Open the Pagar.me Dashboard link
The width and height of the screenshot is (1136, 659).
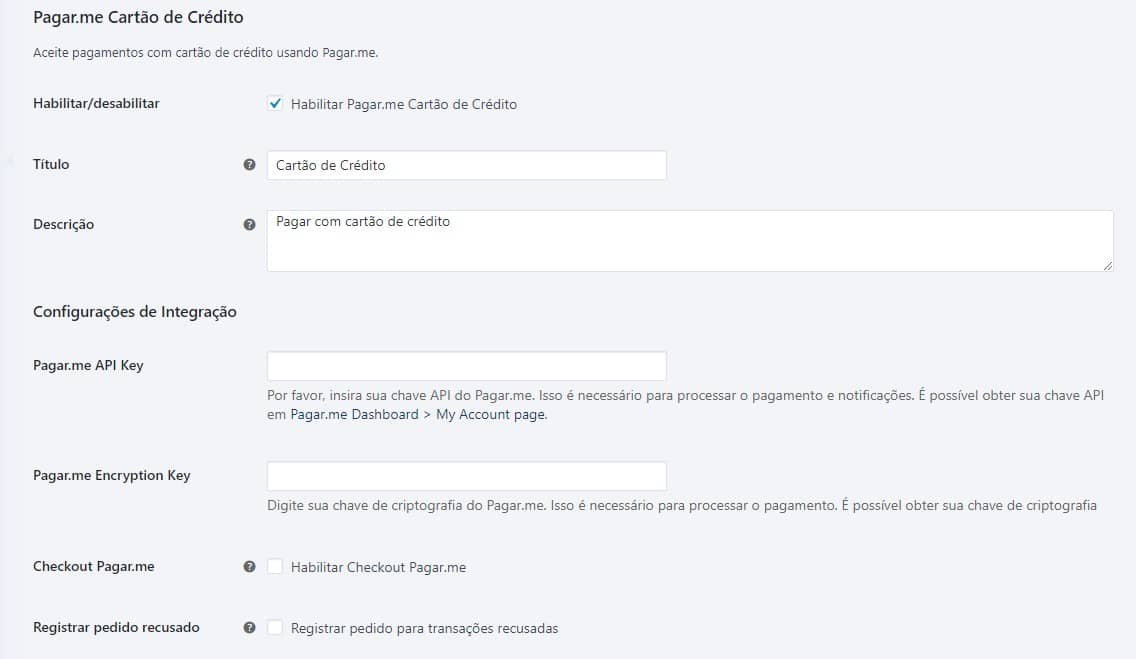(x=354, y=415)
